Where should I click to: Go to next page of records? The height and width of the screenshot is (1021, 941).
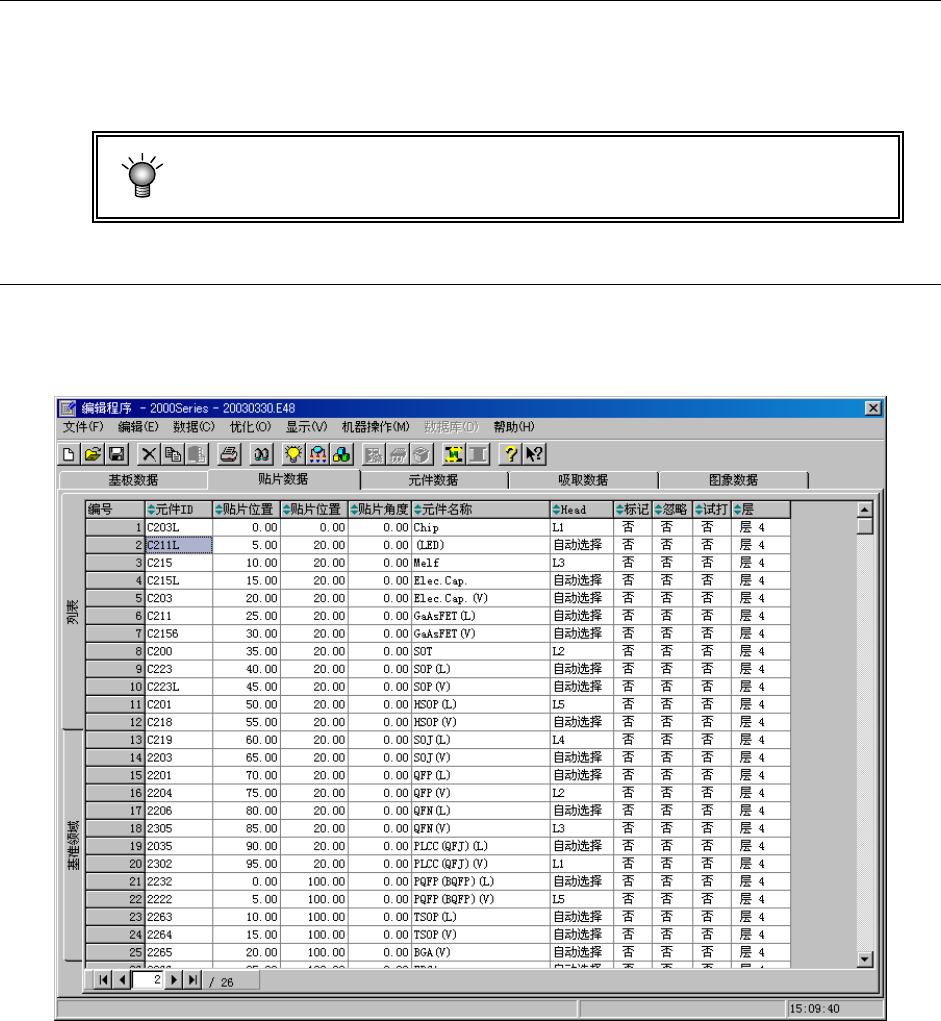click(x=174, y=980)
